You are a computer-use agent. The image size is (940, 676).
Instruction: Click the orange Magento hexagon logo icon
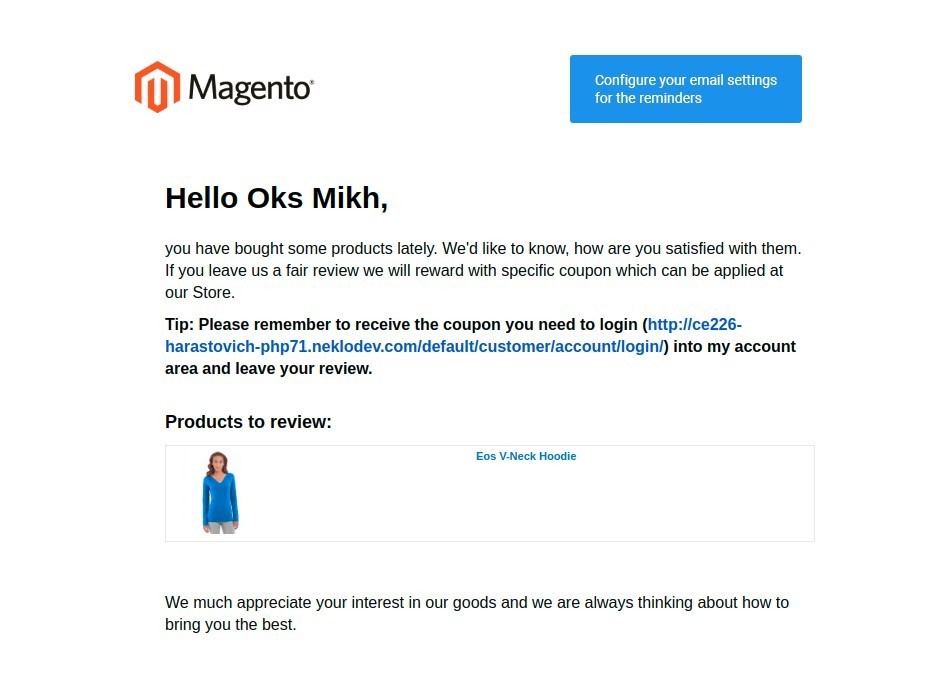coord(157,87)
